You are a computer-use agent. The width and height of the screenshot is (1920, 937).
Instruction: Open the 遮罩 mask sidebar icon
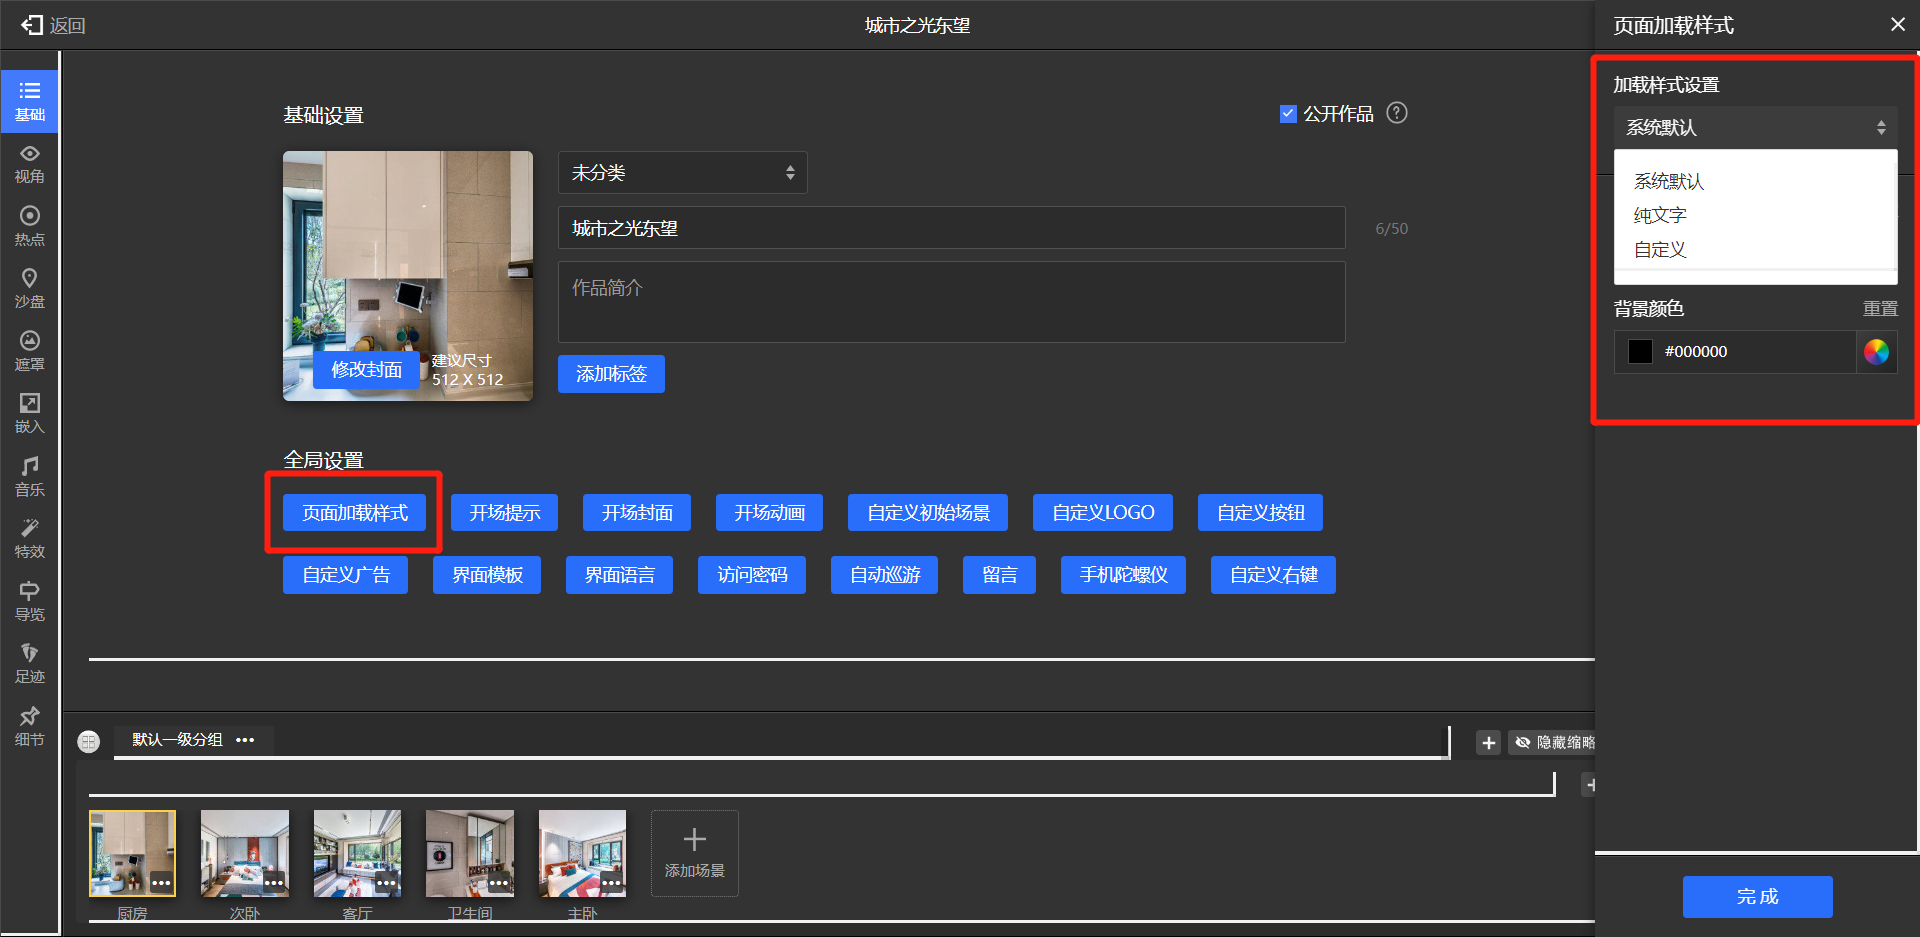coord(30,351)
